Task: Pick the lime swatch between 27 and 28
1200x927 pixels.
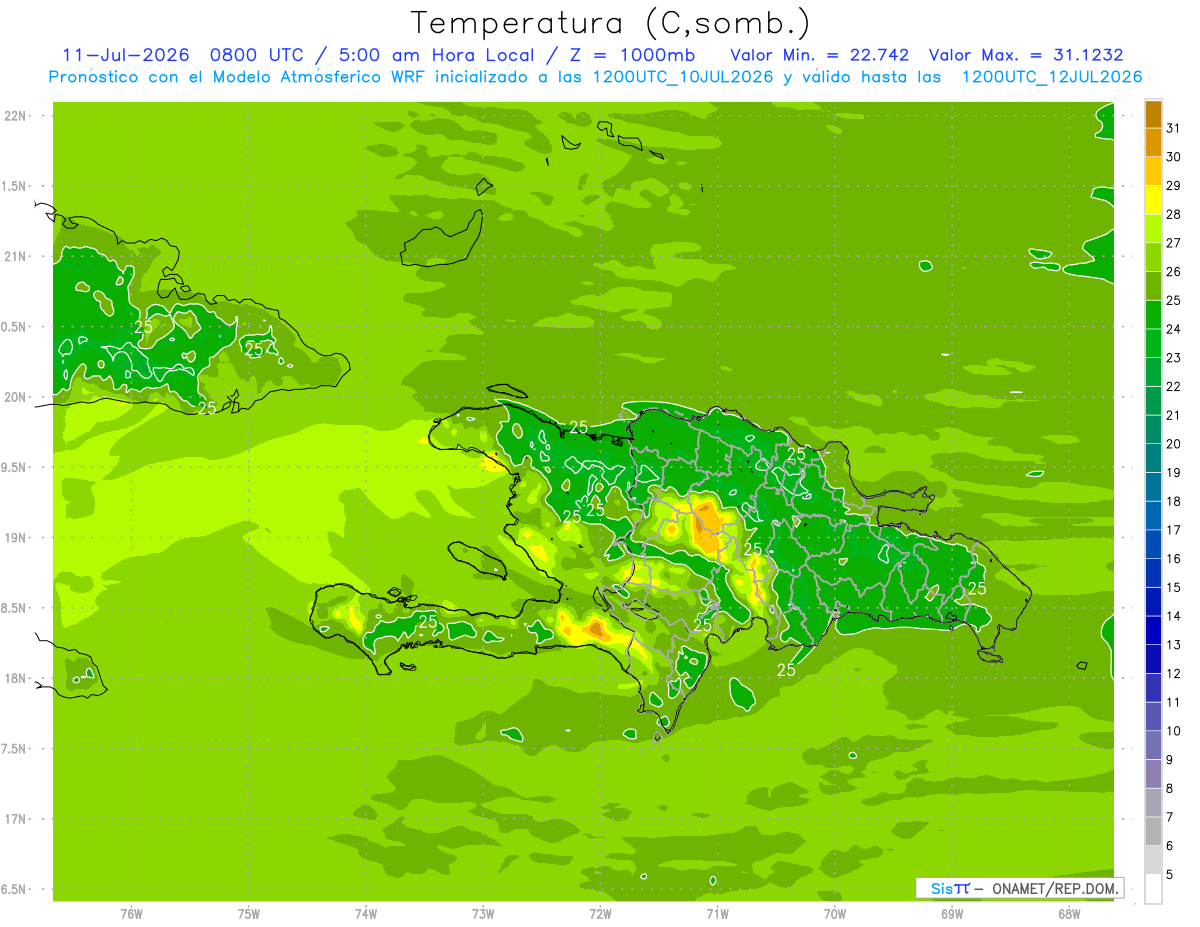Action: [1153, 229]
